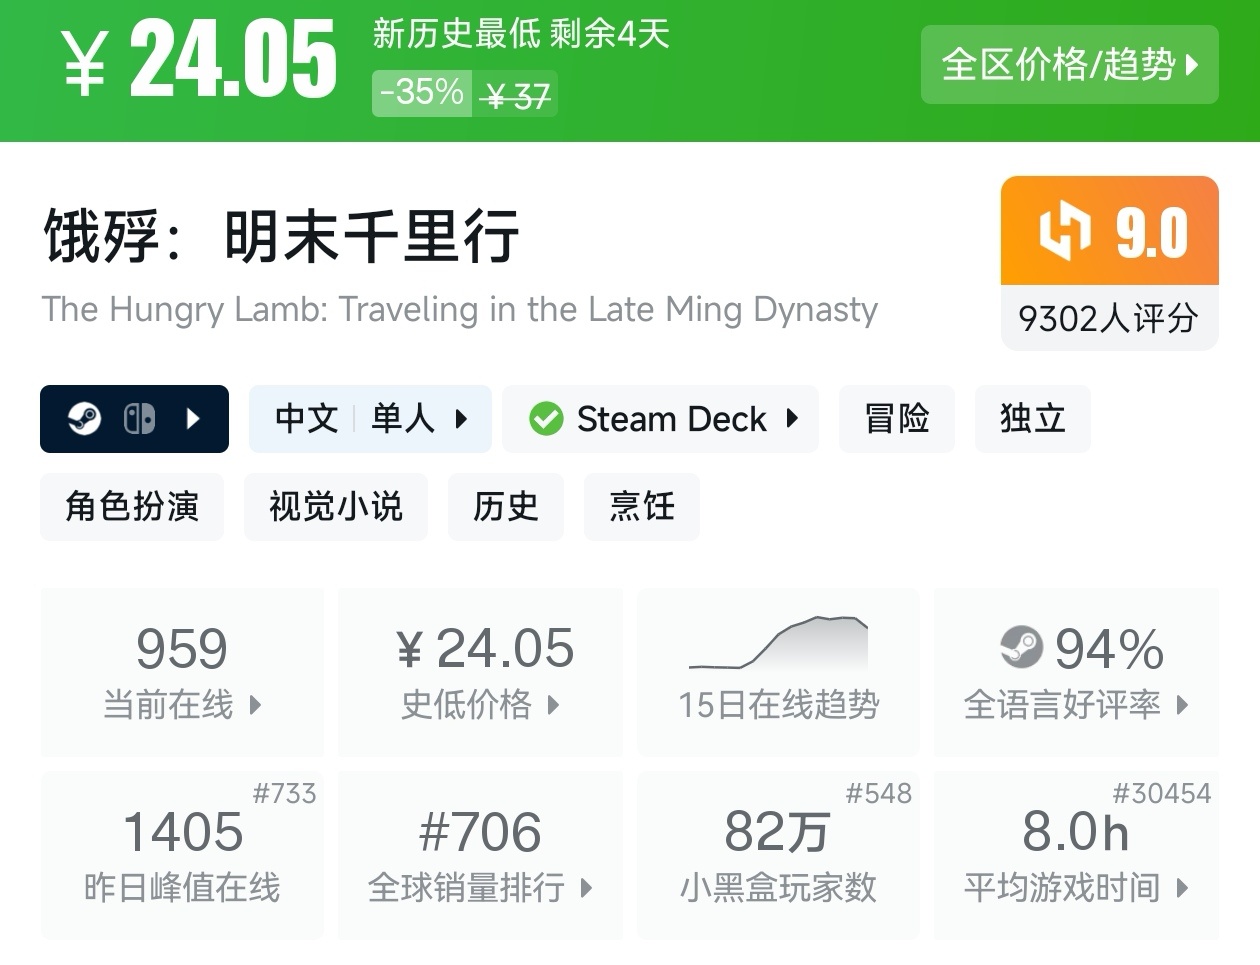Click the yen symbol in the green banner
The height and width of the screenshot is (965, 1260).
pos(85,64)
